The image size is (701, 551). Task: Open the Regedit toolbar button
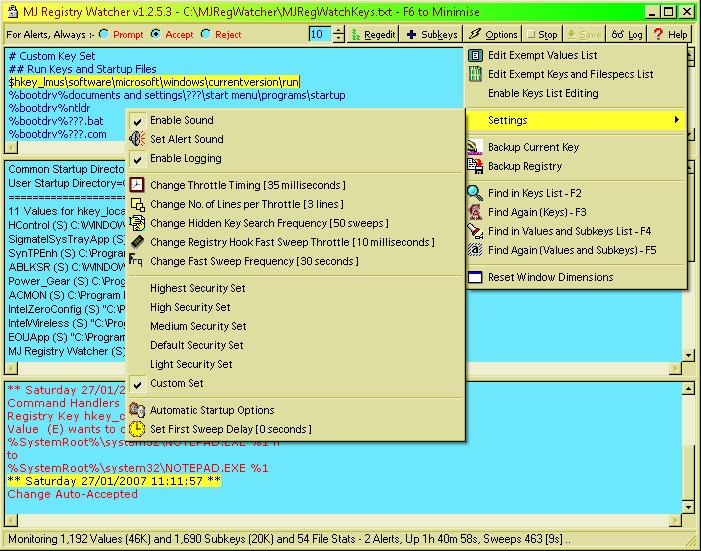point(373,34)
